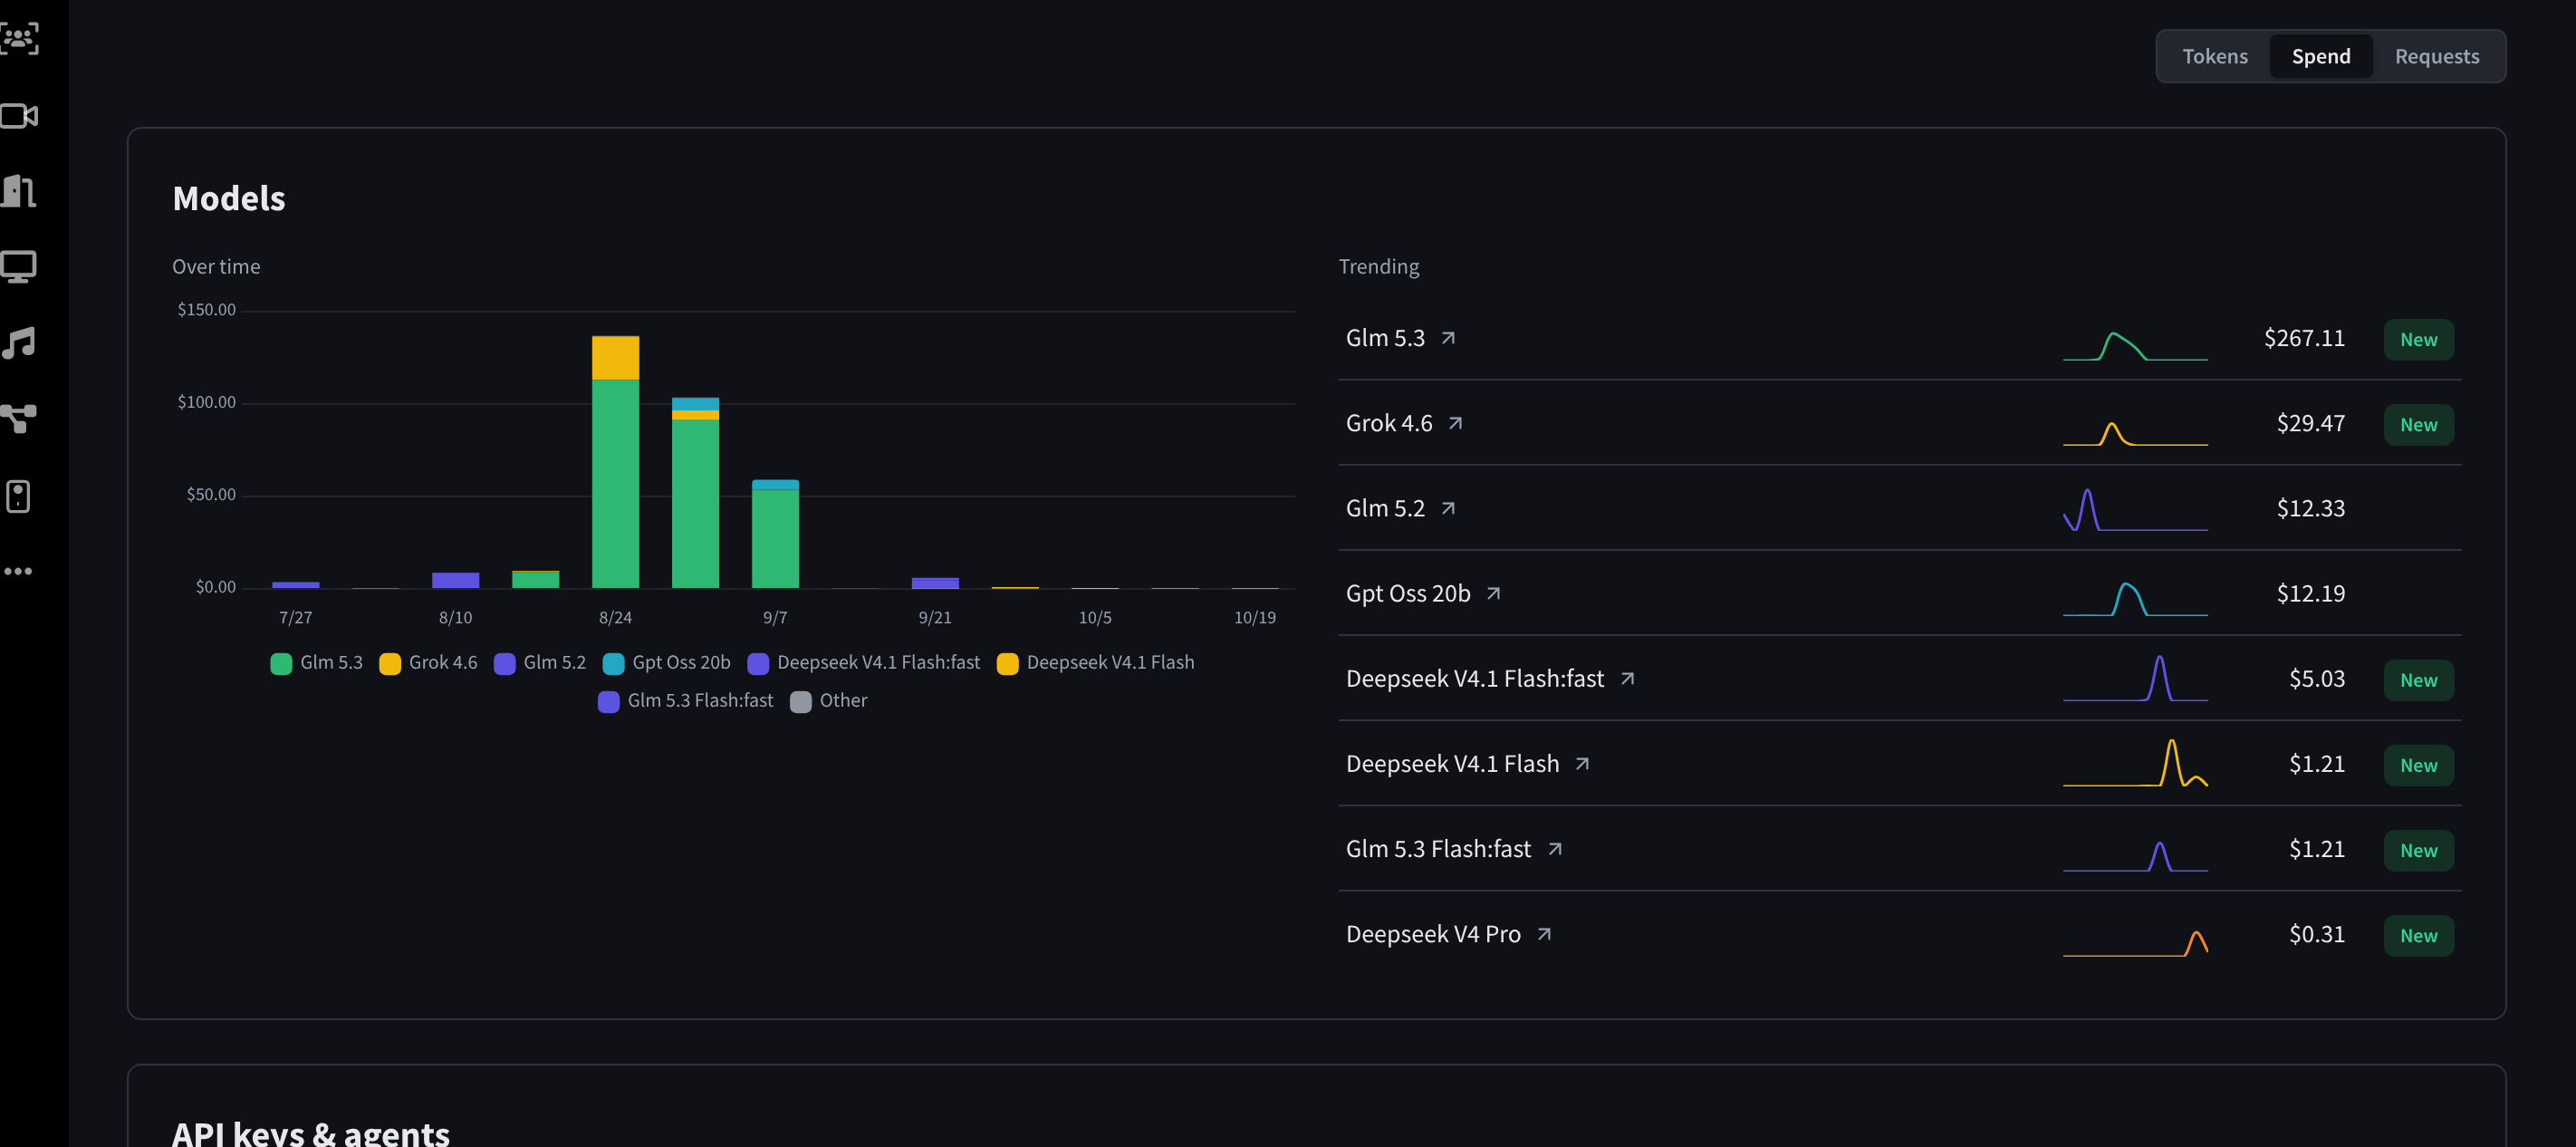Open Glm 5.2 external link arrow

(x=1448, y=508)
